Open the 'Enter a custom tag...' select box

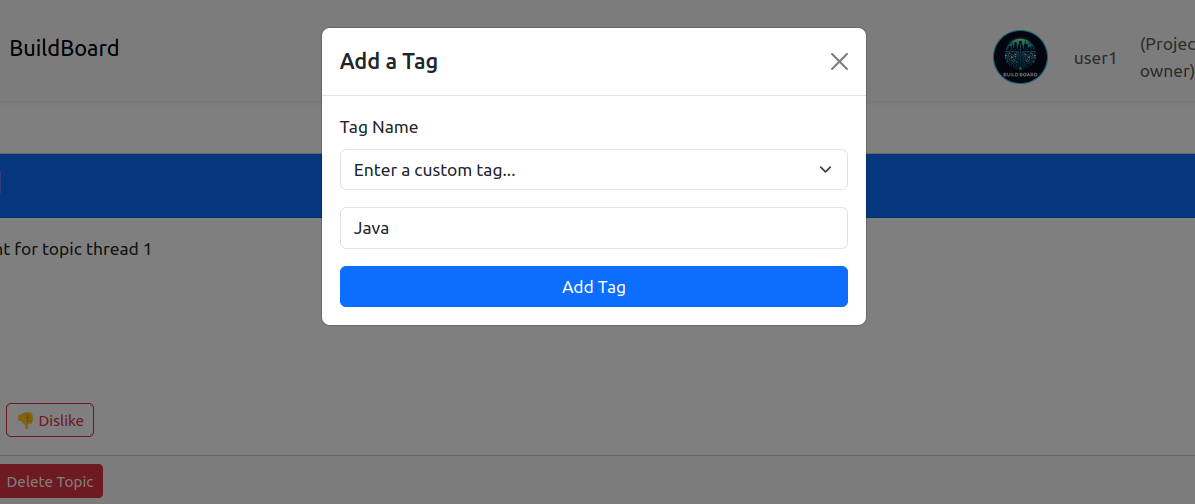(580, 170)
